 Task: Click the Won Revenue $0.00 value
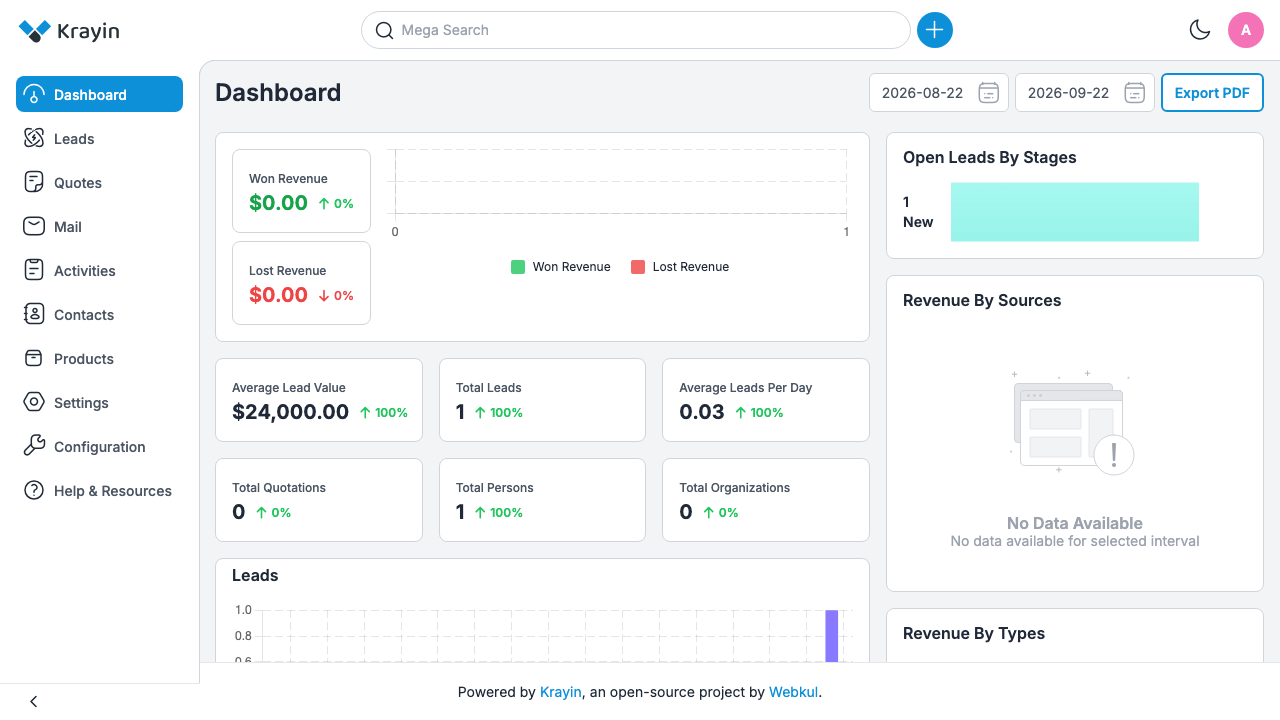tap(278, 203)
